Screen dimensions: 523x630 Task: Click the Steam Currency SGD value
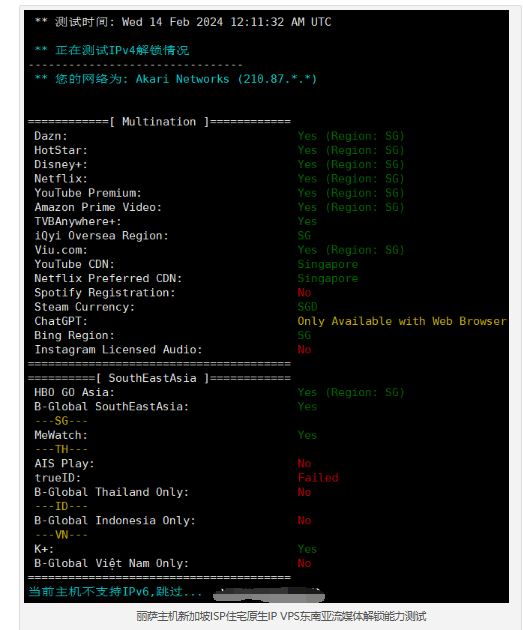pos(307,307)
